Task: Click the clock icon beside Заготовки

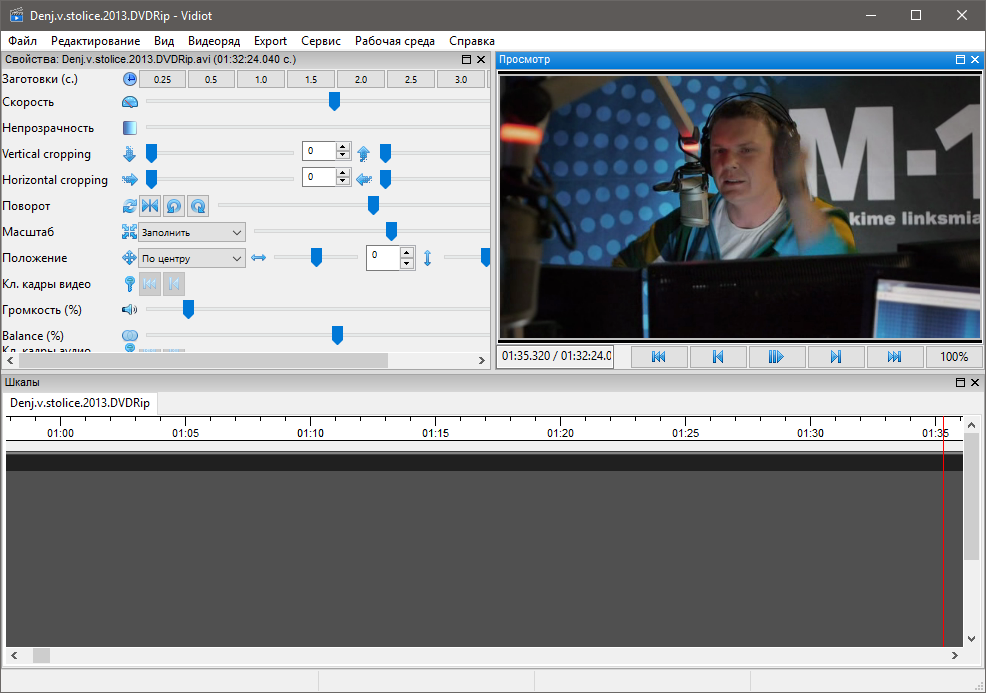Action: point(130,79)
